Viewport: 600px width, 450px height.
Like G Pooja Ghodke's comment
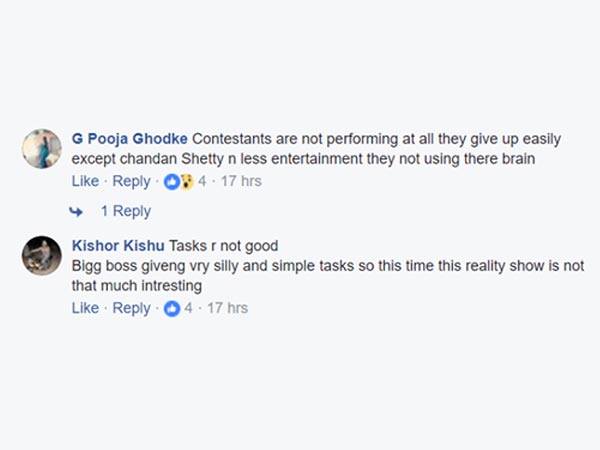coord(85,181)
